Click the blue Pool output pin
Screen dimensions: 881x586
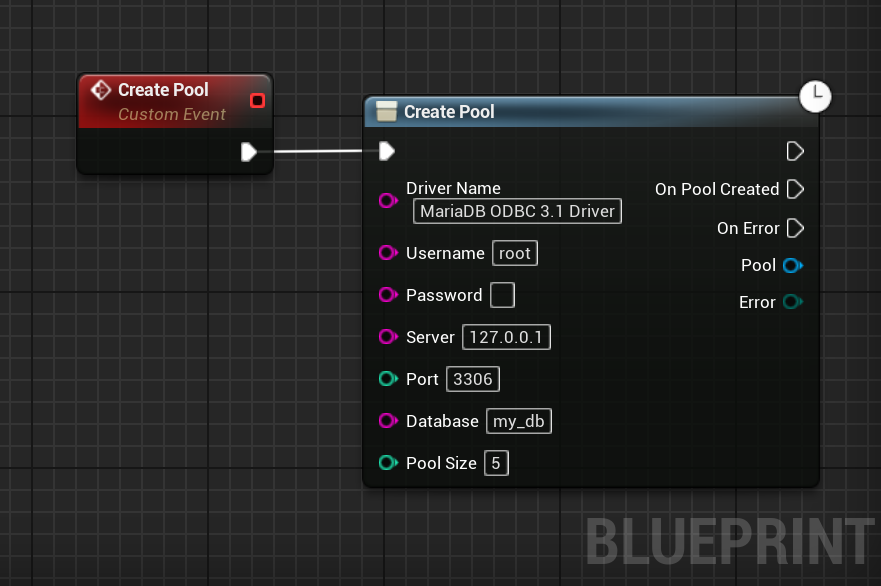(x=793, y=265)
